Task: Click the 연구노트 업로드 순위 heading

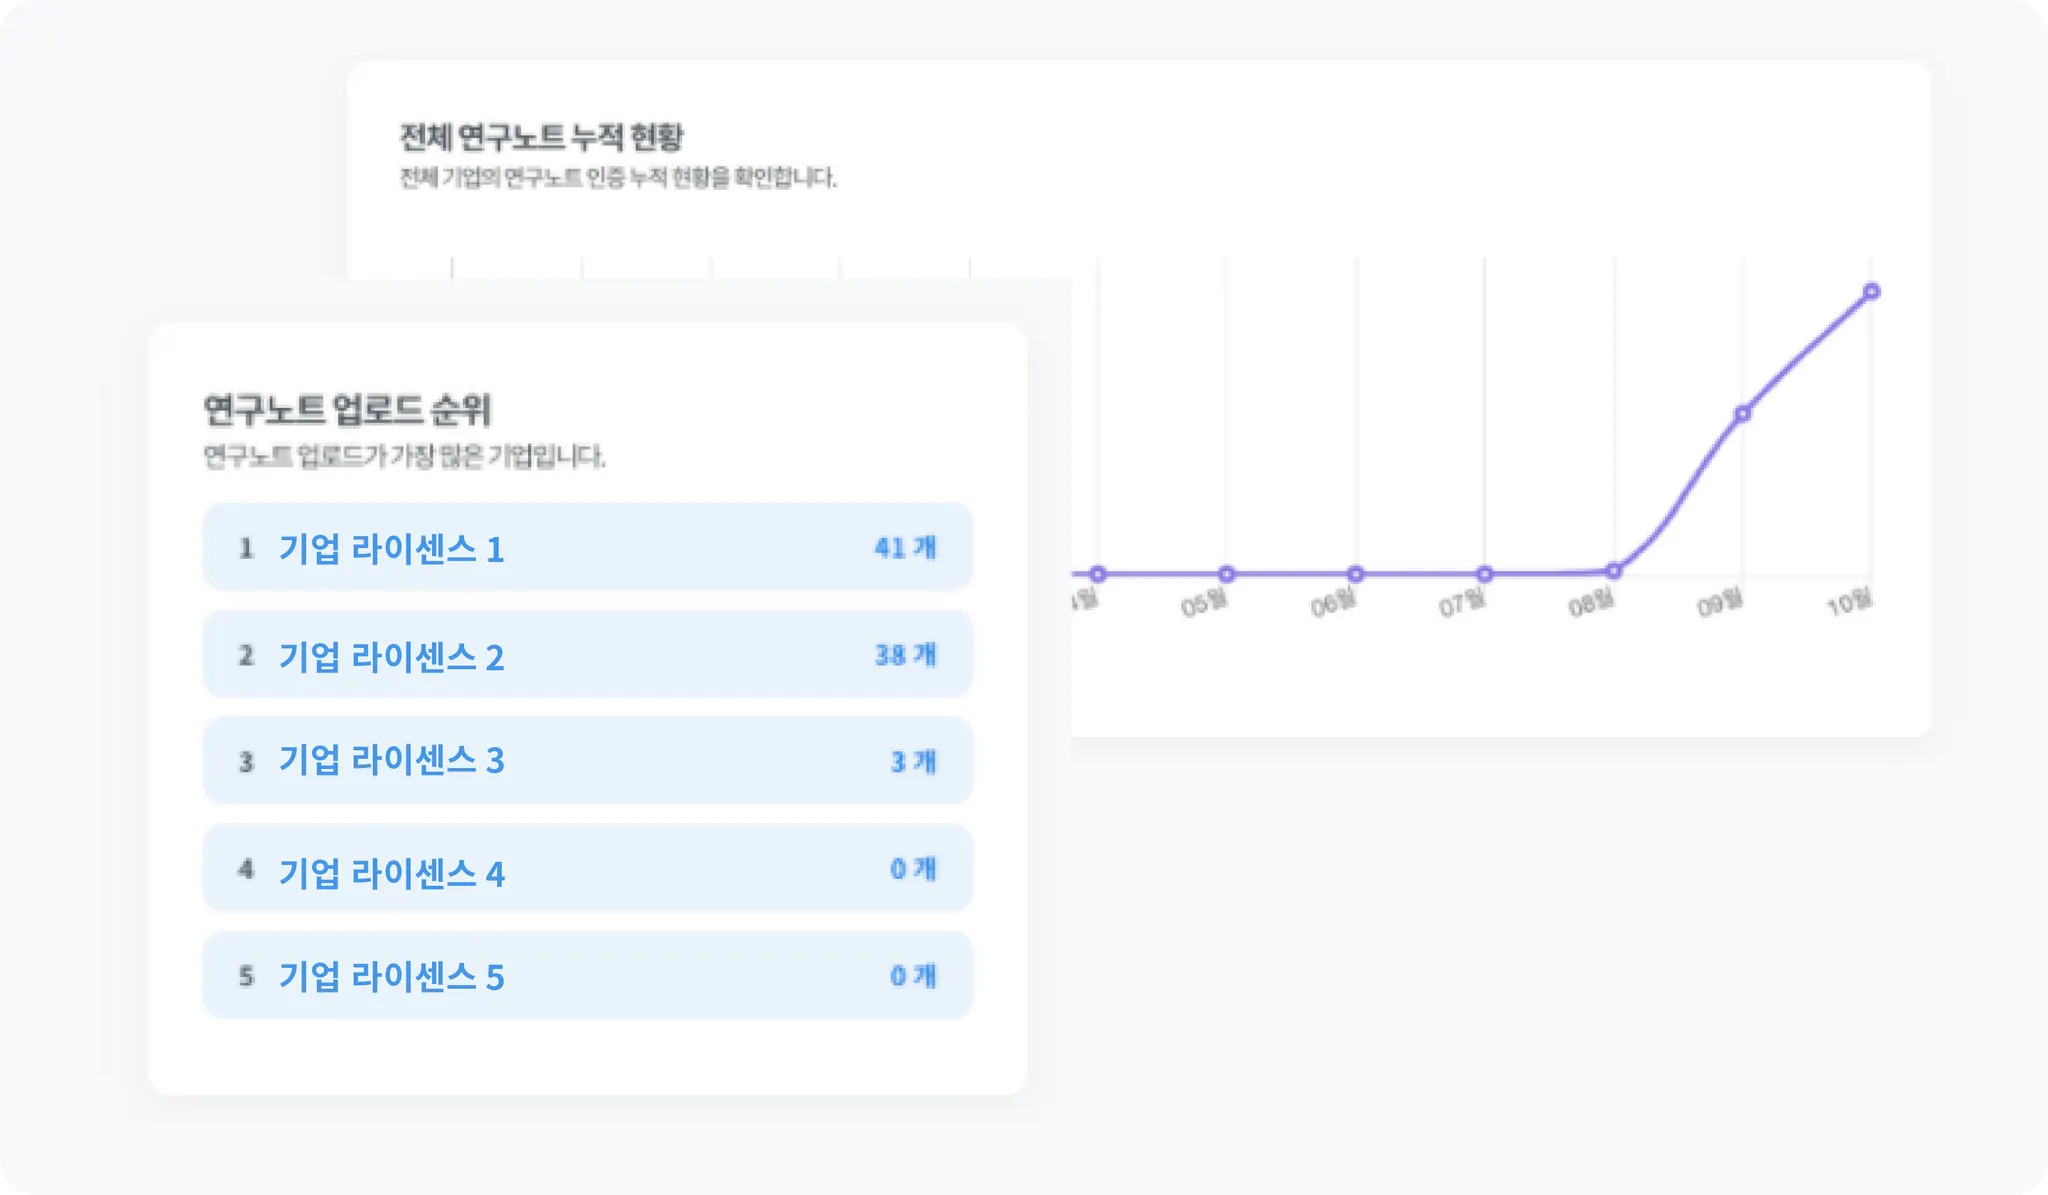Action: [x=347, y=409]
